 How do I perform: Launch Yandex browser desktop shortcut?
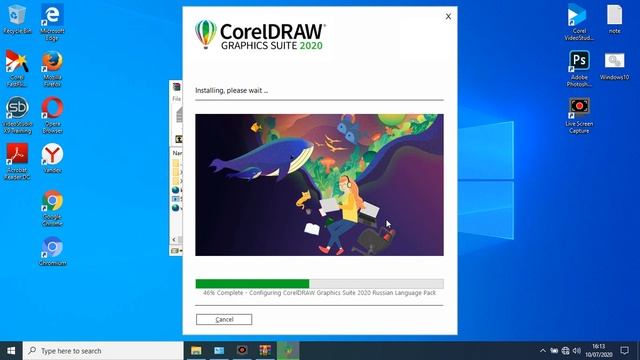point(52,158)
